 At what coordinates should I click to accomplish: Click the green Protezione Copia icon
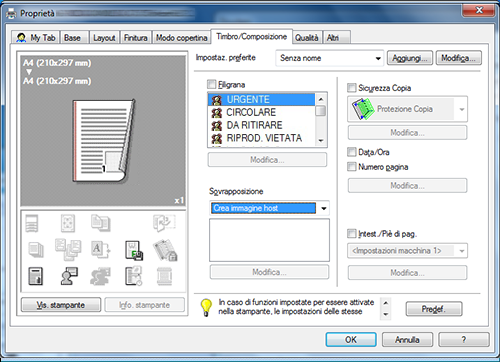pyautogui.click(x=363, y=109)
